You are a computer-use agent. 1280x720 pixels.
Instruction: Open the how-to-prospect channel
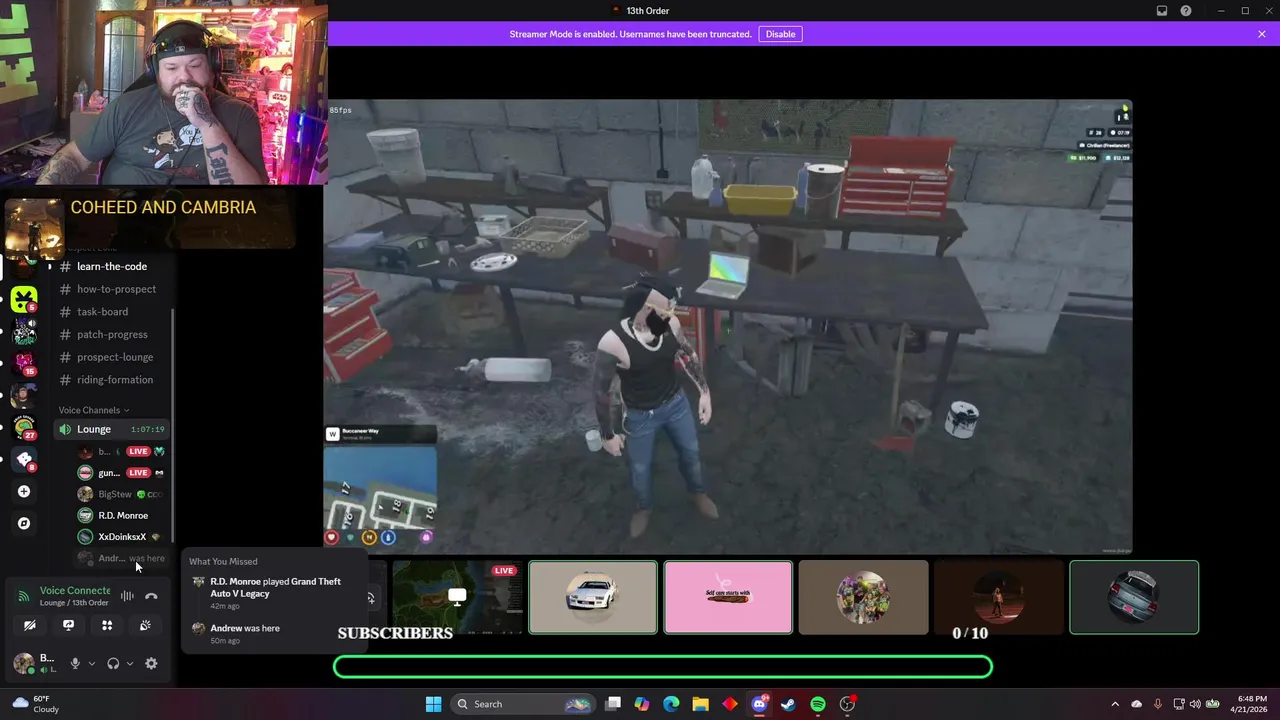[112, 289]
